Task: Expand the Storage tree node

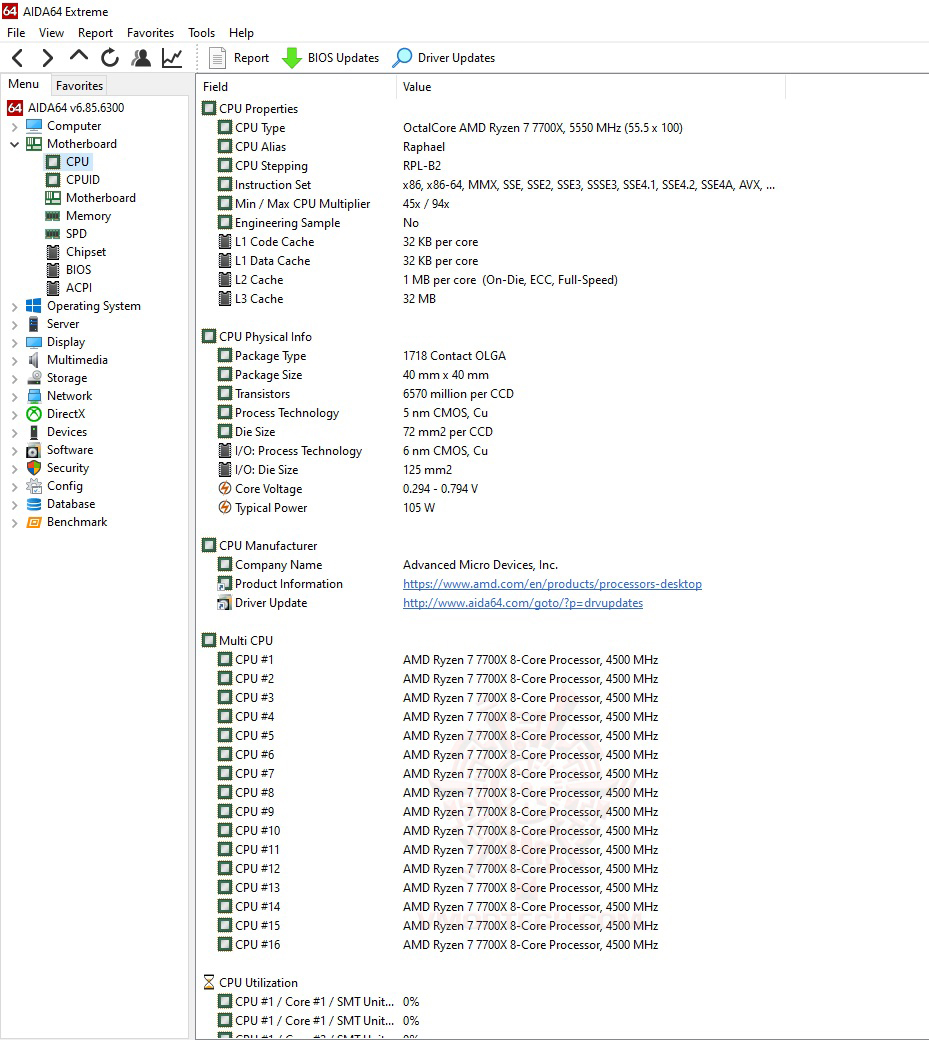Action: (x=15, y=378)
